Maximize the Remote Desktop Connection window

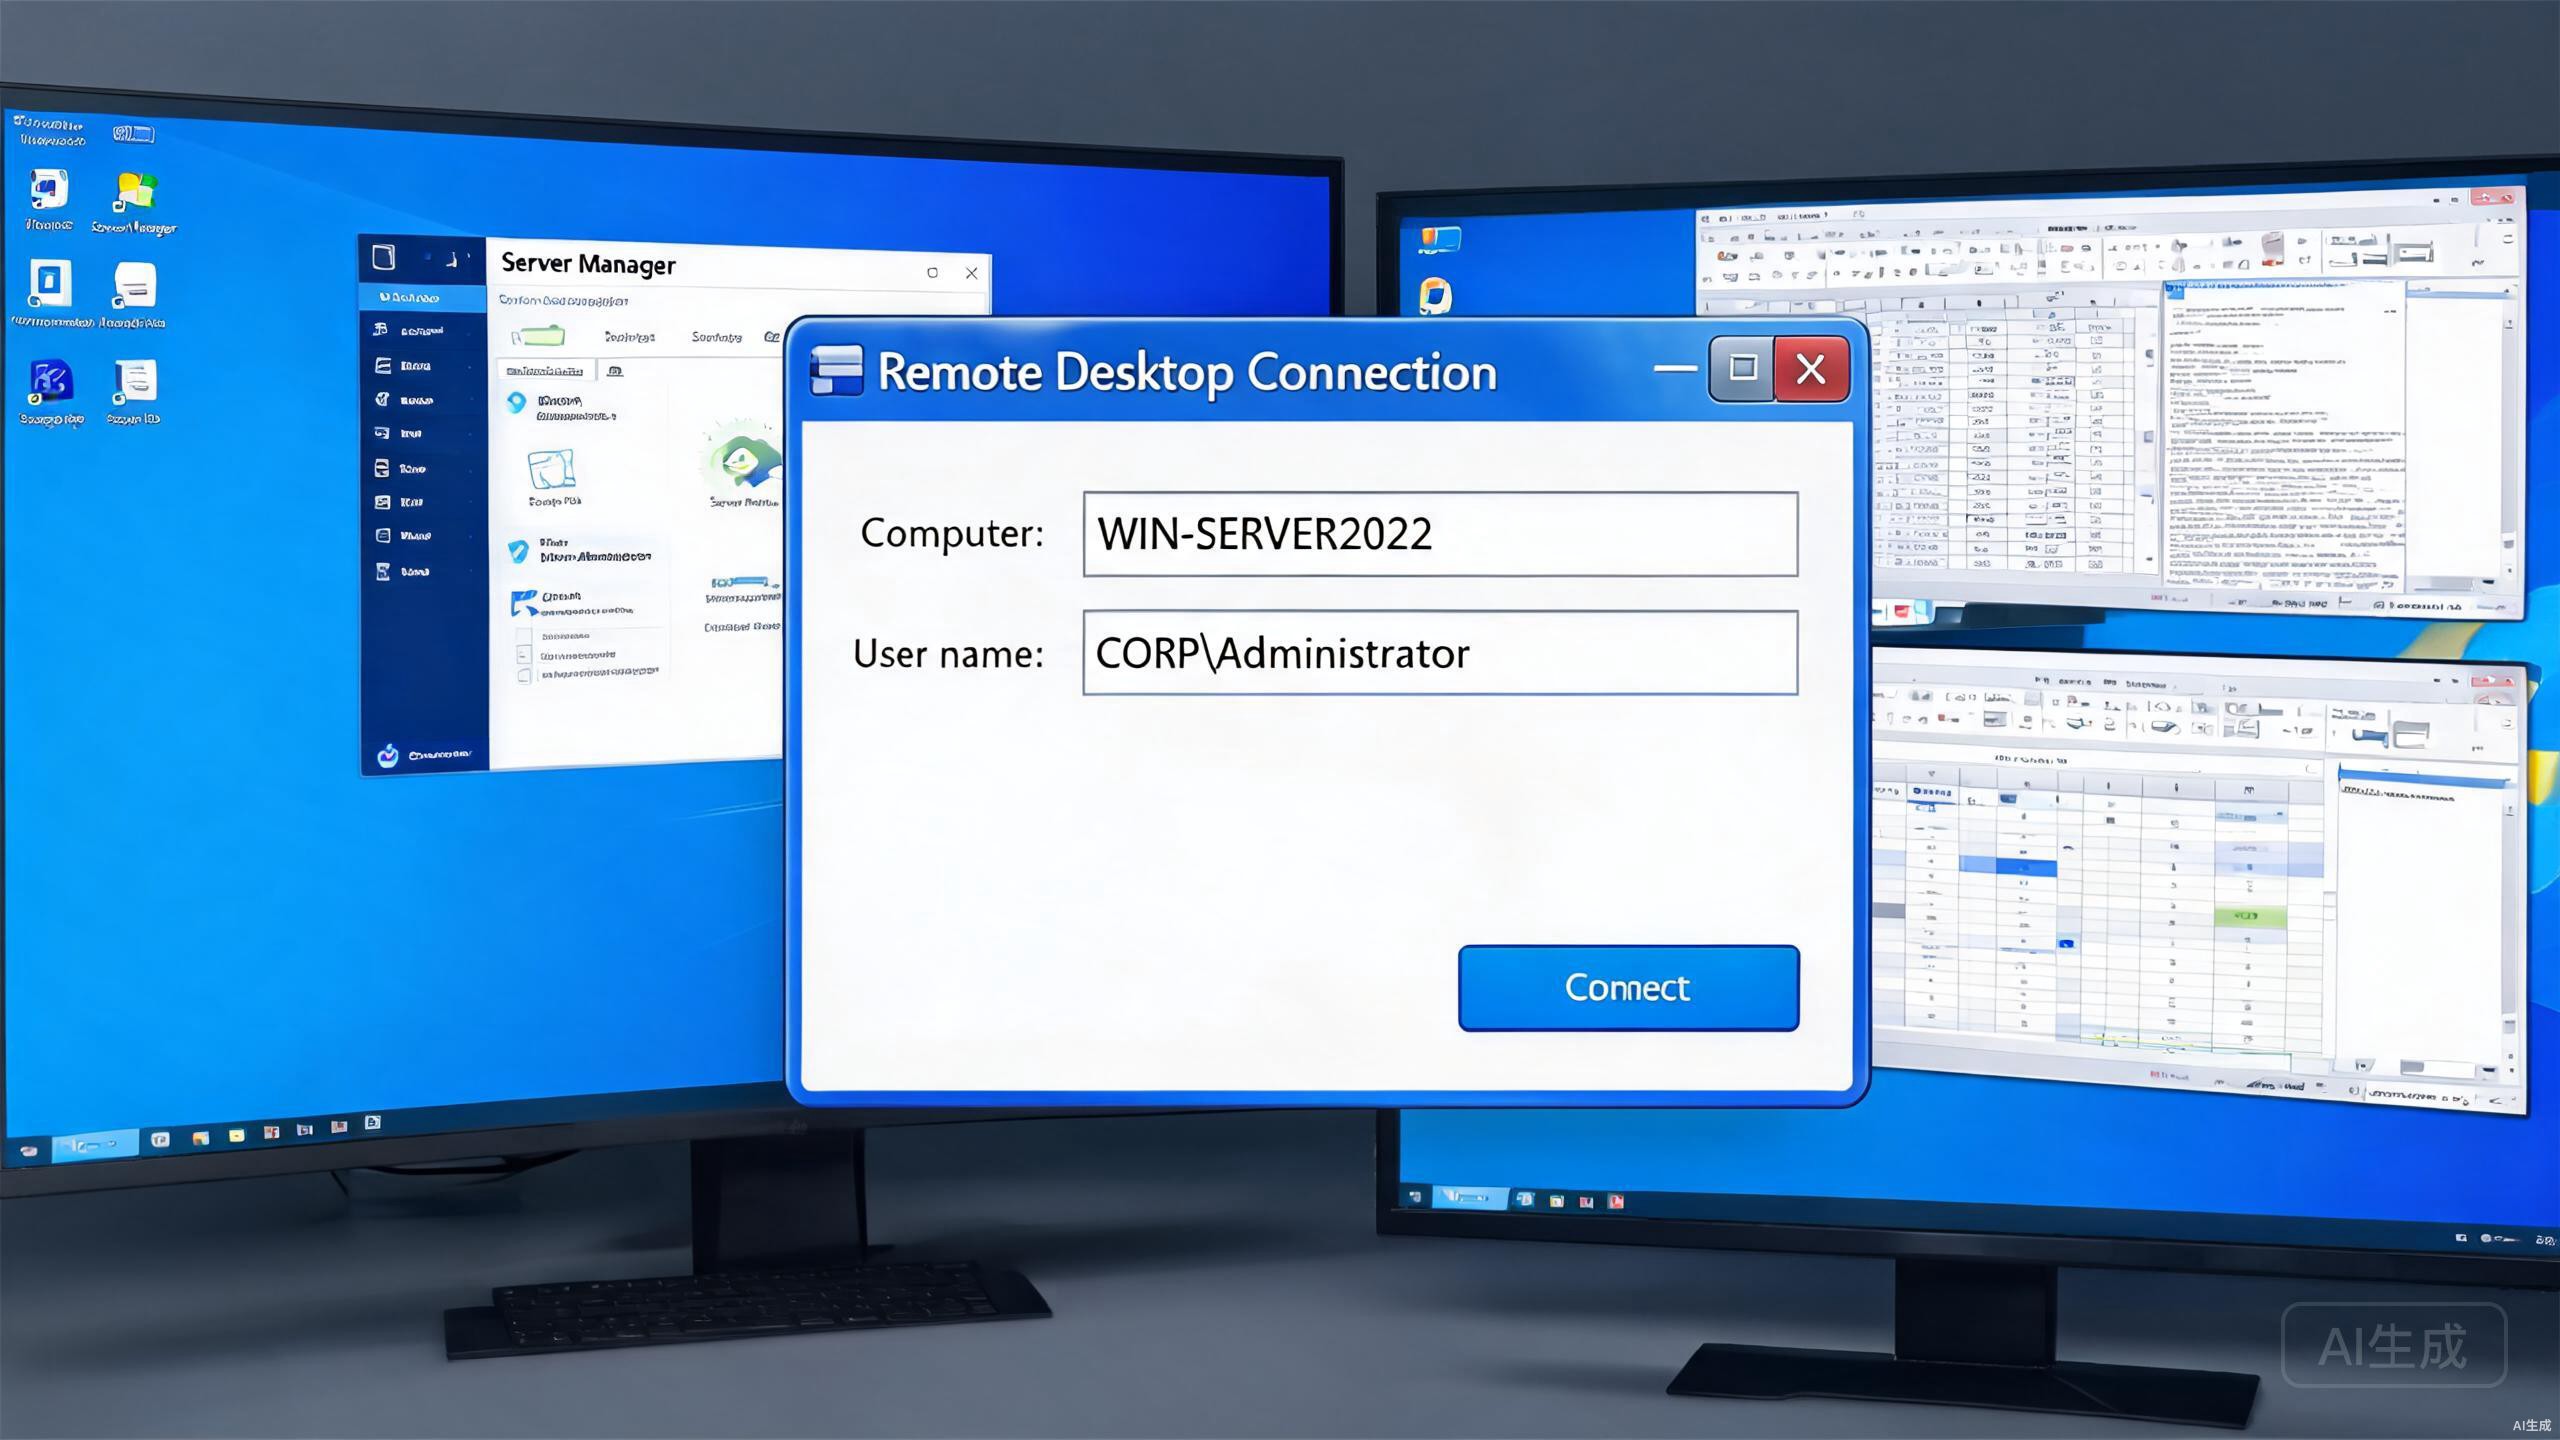pos(1742,369)
